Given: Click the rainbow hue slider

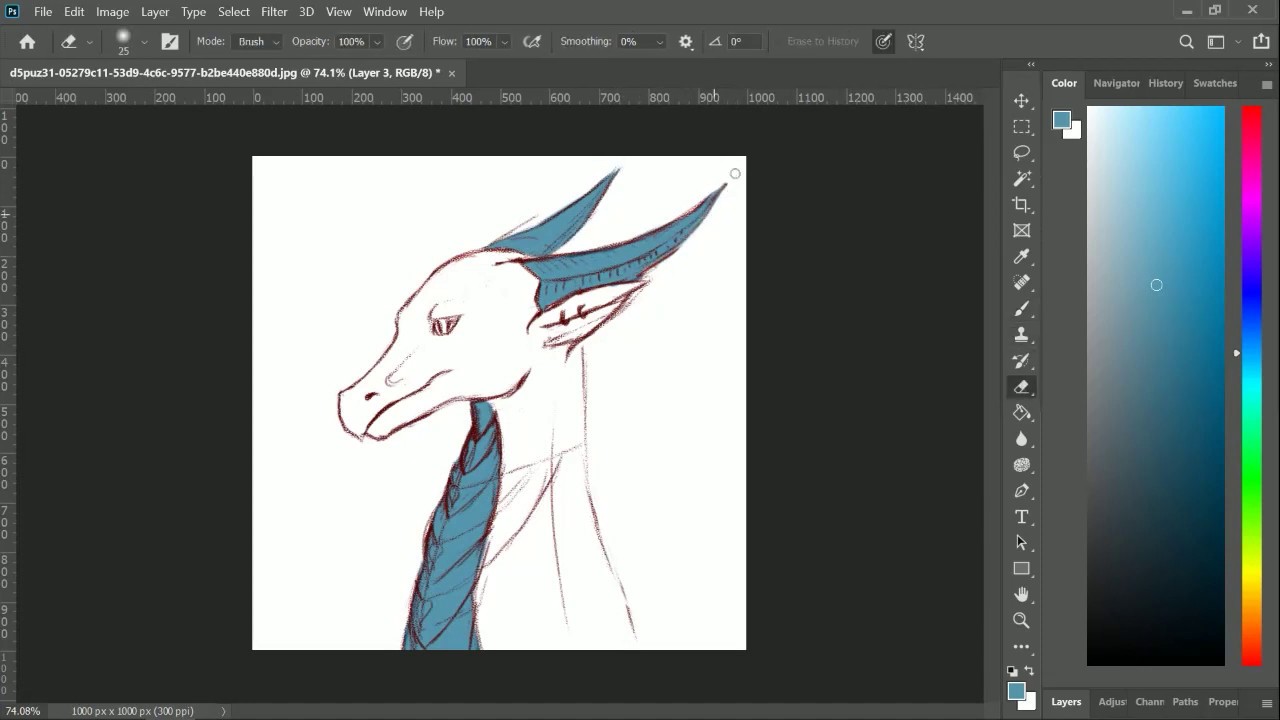Looking at the screenshot, I should 1252,385.
